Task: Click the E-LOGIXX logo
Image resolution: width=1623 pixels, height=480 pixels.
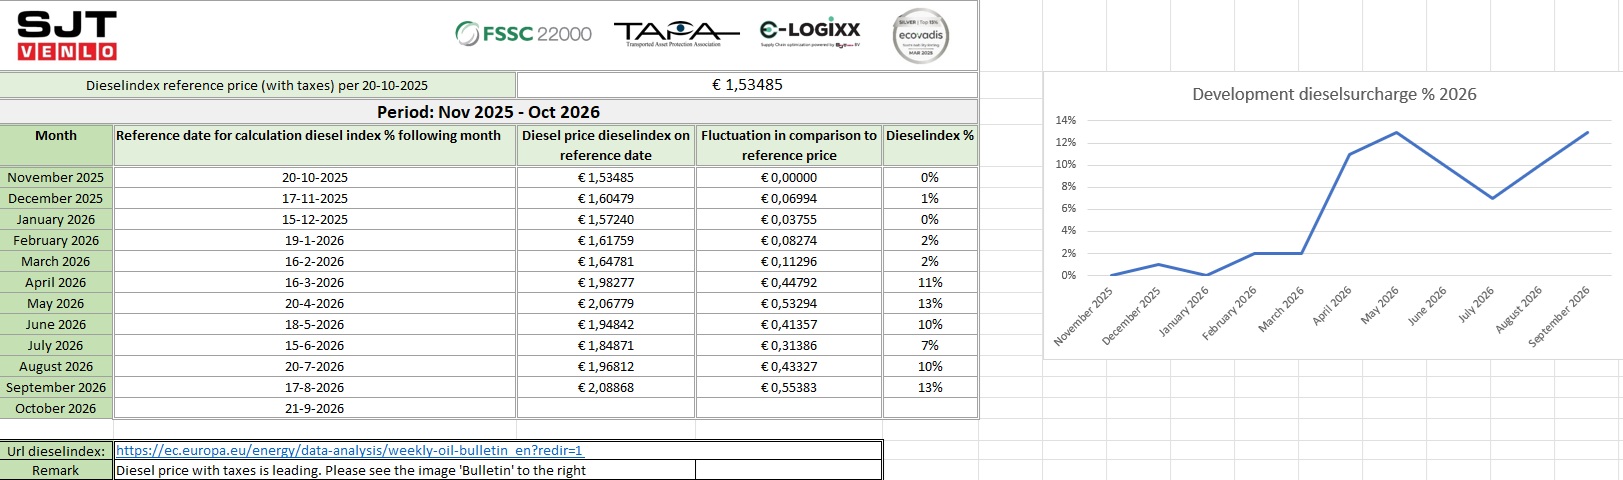Action: pyautogui.click(x=810, y=33)
